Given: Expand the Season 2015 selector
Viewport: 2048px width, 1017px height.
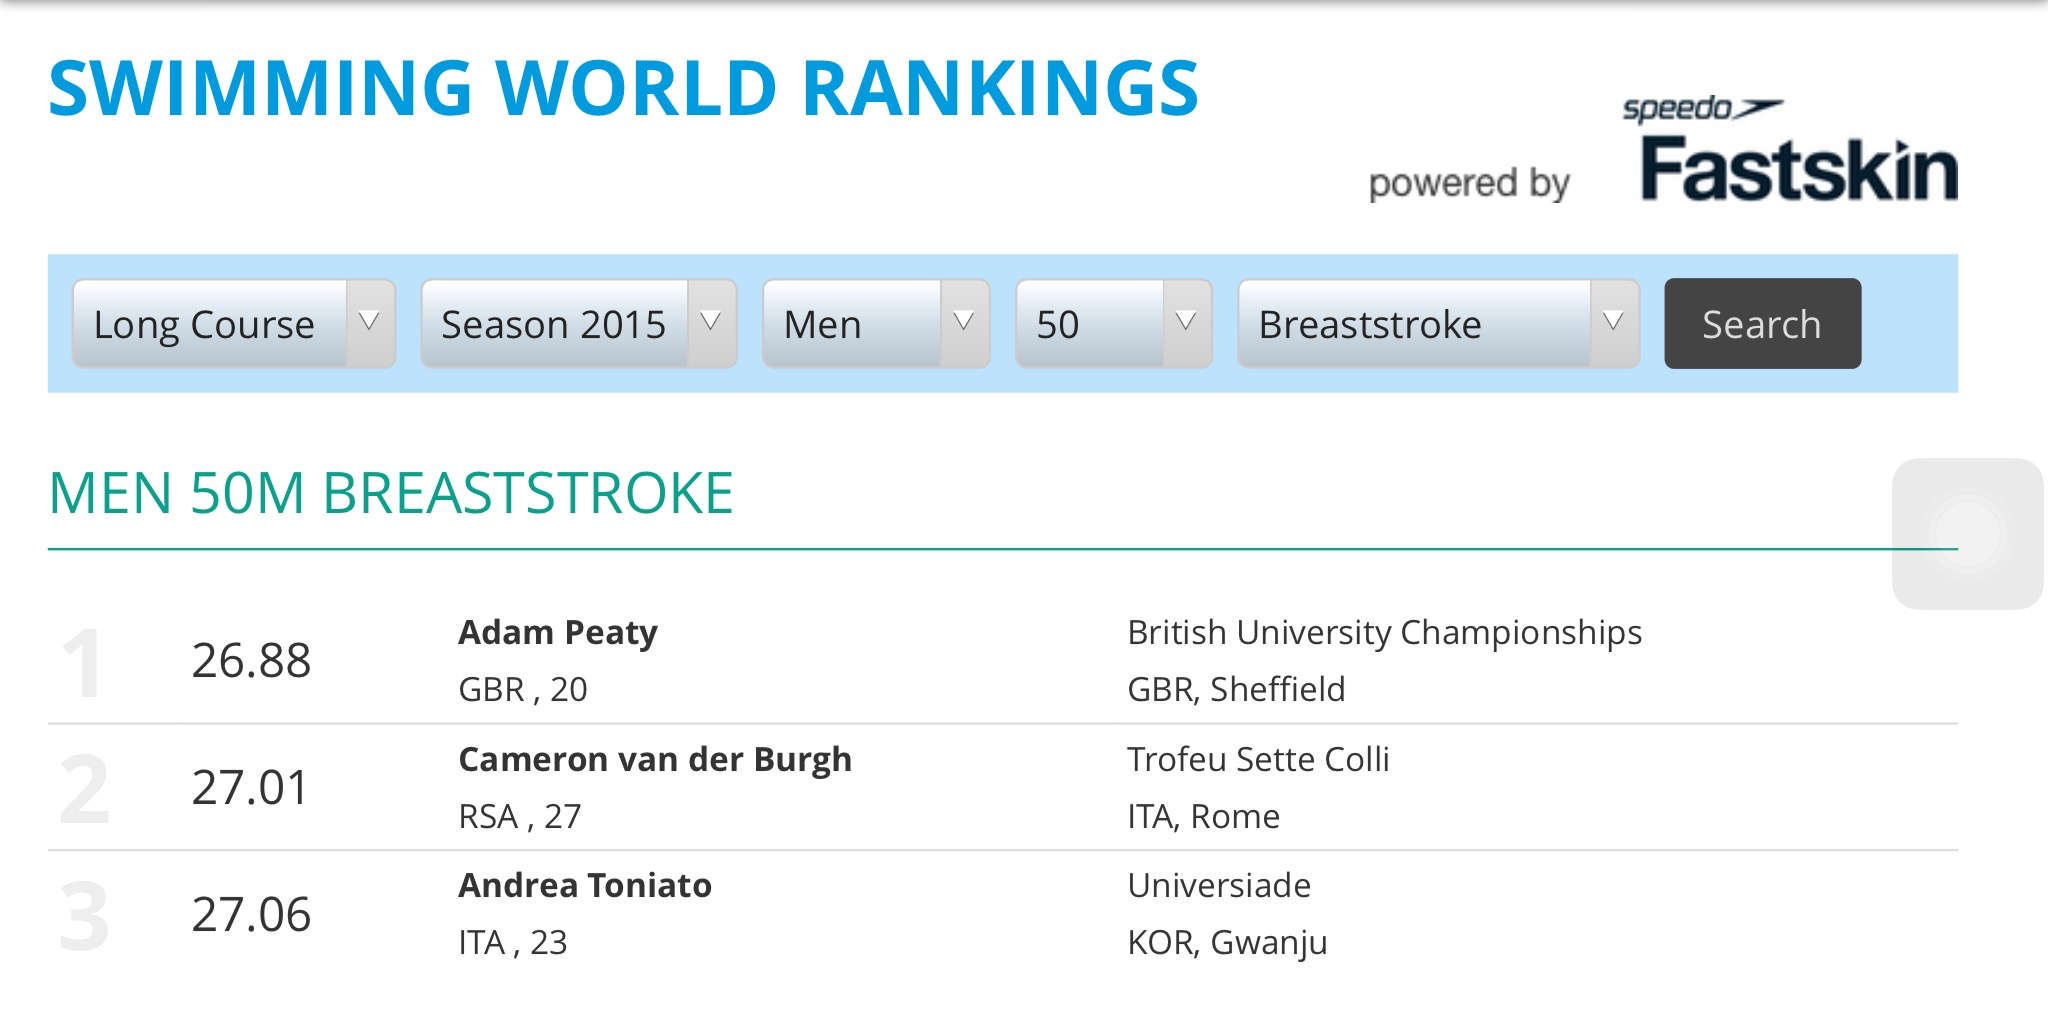Looking at the screenshot, I should (x=579, y=324).
